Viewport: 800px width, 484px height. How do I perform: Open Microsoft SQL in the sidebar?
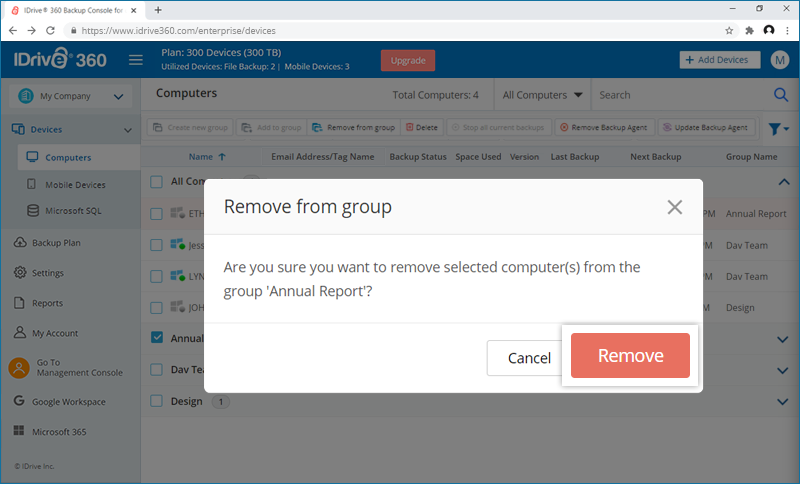(73, 211)
